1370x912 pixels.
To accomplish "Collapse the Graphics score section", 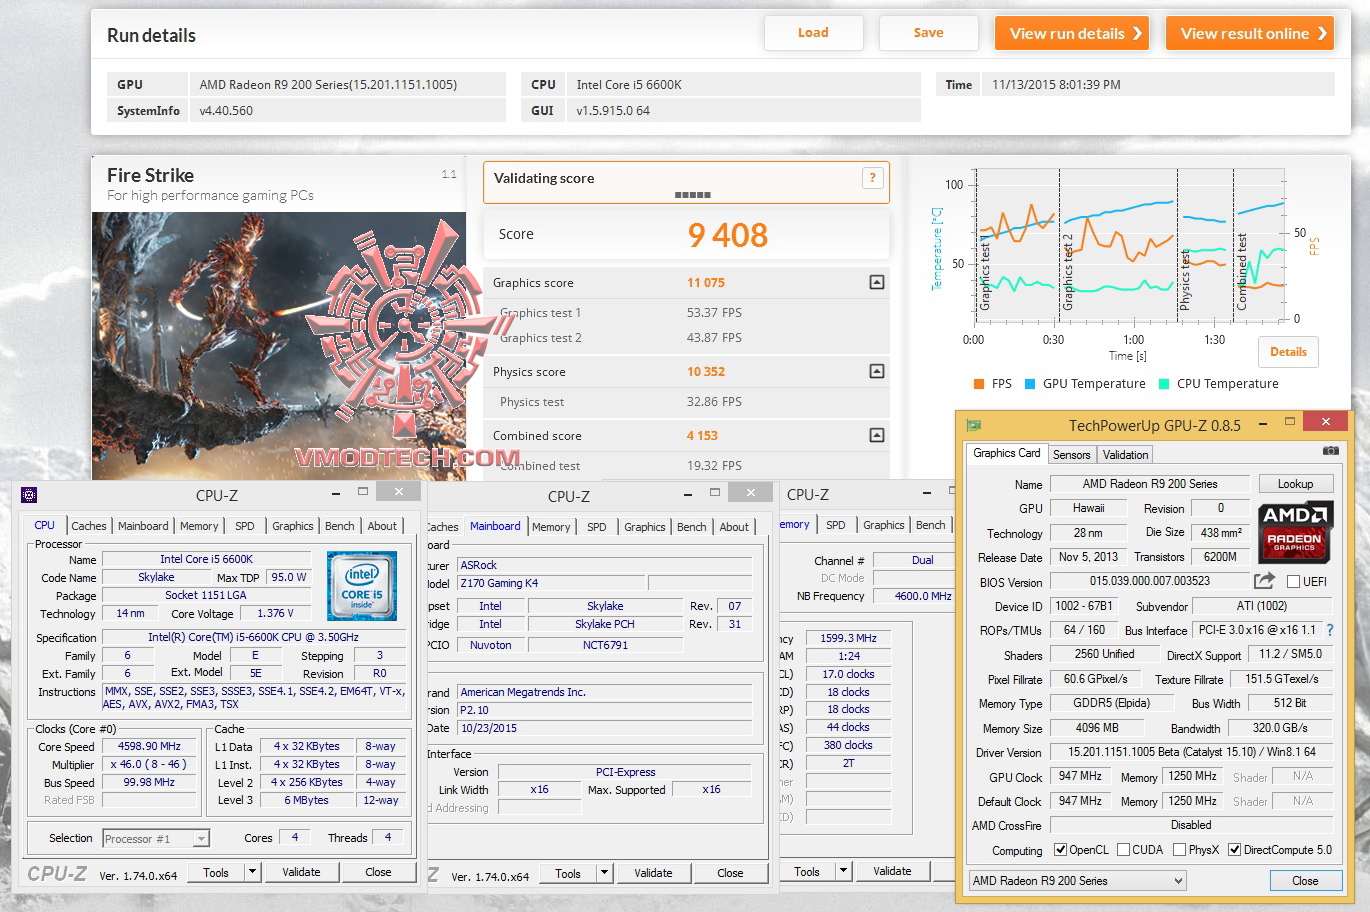I will click(x=876, y=283).
